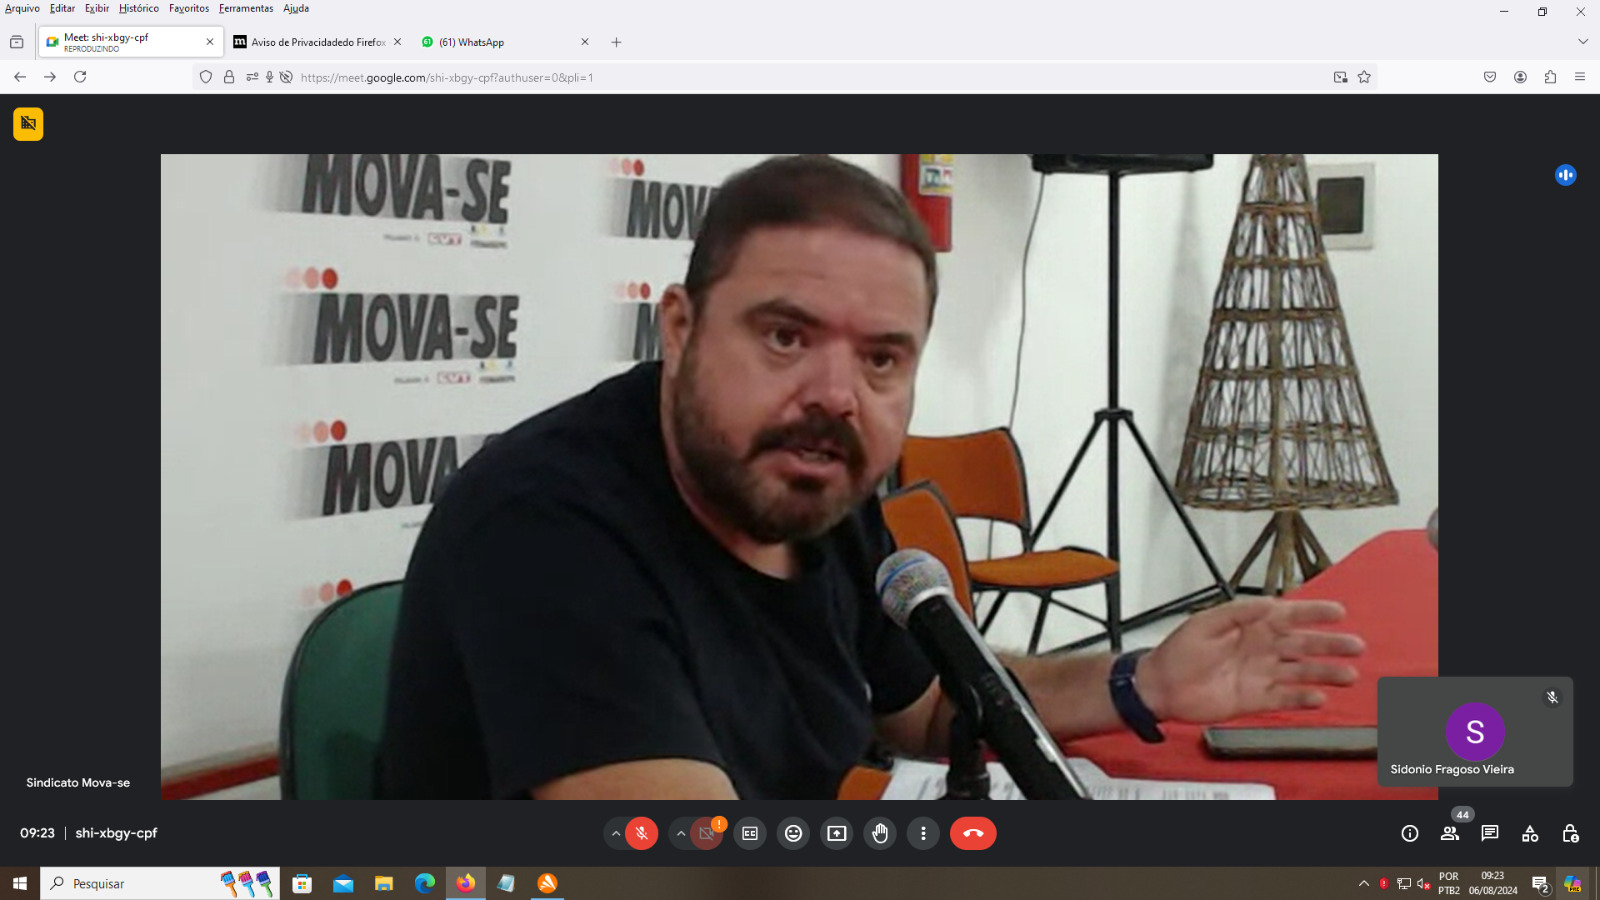Viewport: 1600px width, 900px height.
Task: Switch to the WhatsApp tab
Action: click(500, 42)
